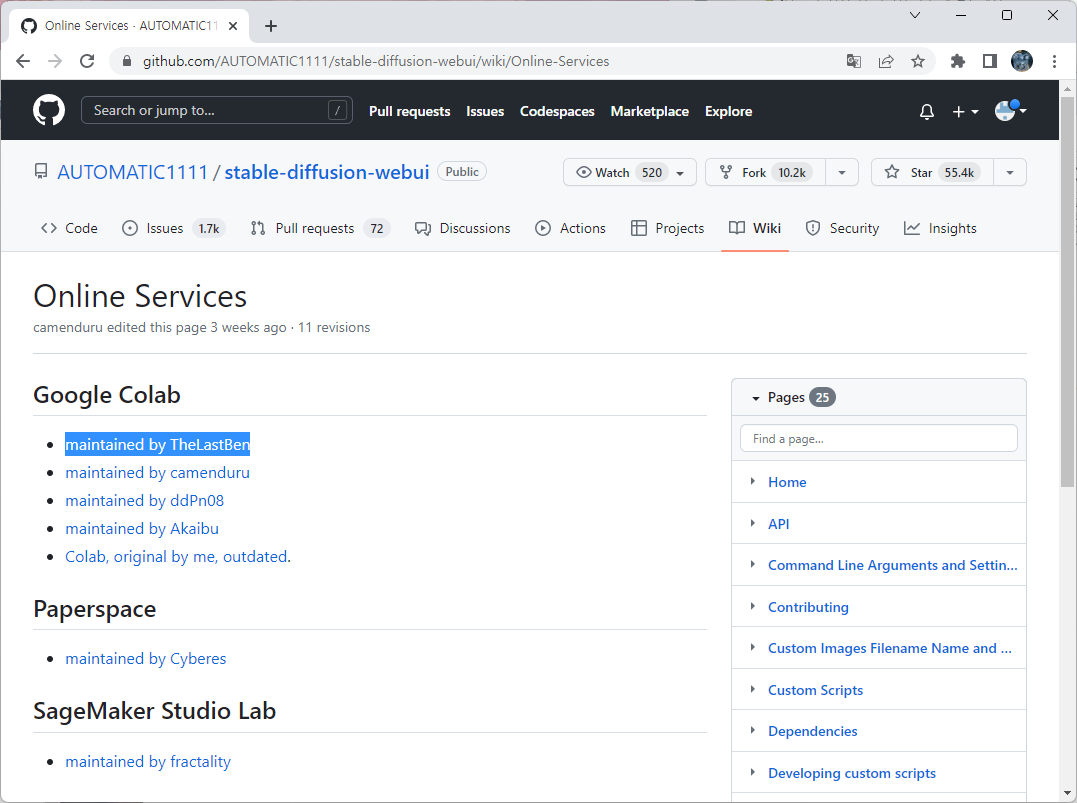Open GitHub notifications bell
The height and width of the screenshot is (803, 1077).
point(927,111)
